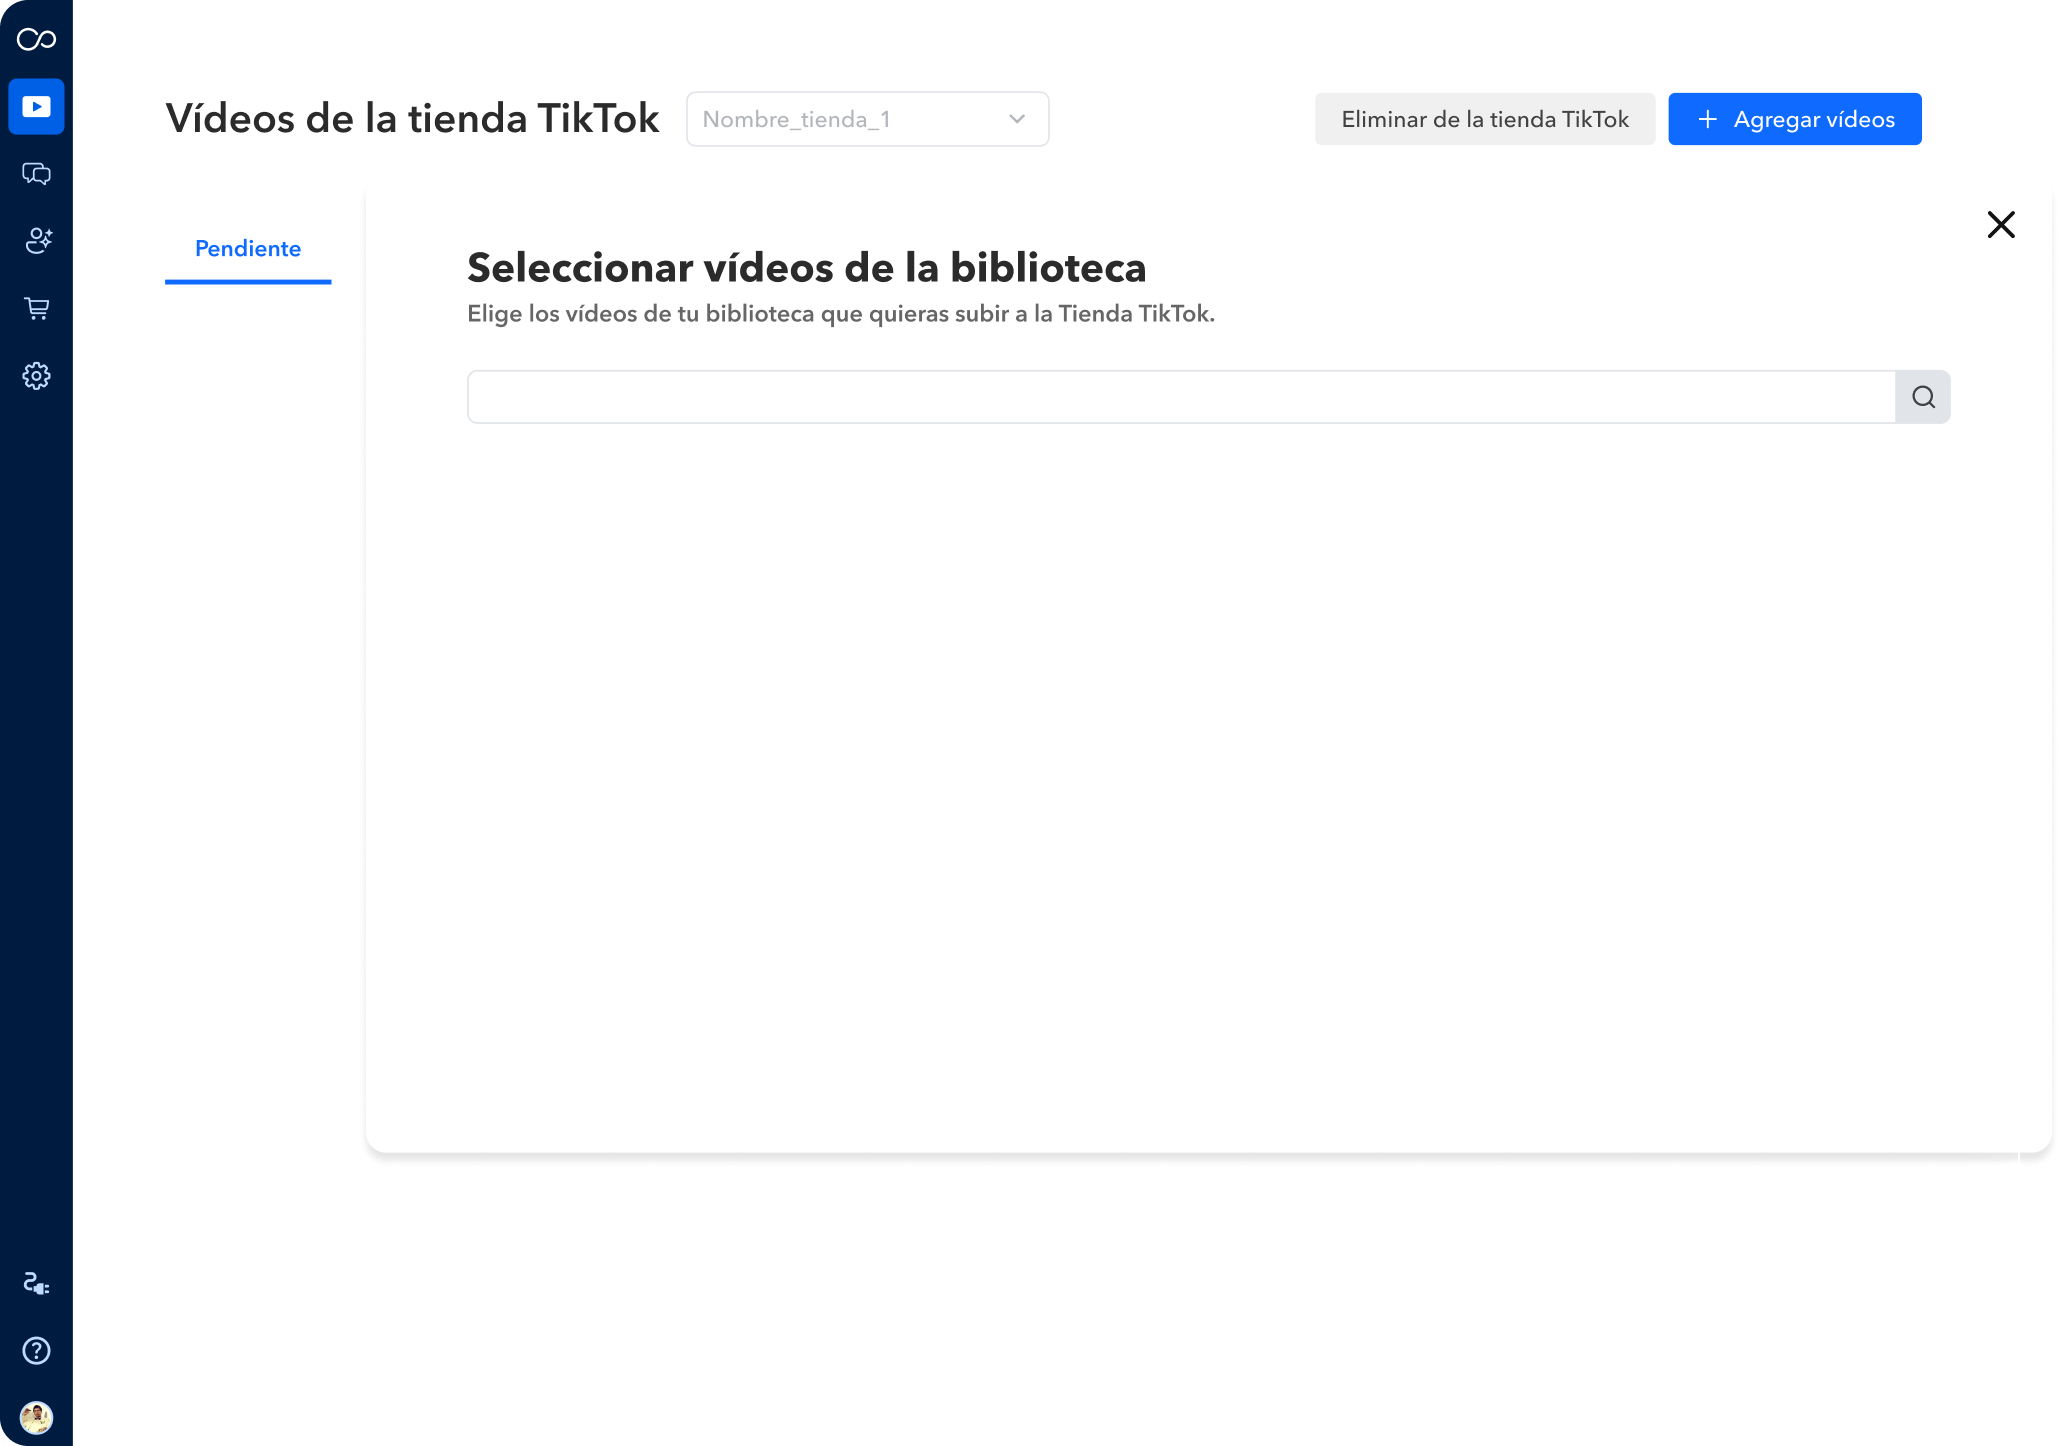
Task: Expand the chevron beside Nombre_tienda_1
Action: [1017, 118]
